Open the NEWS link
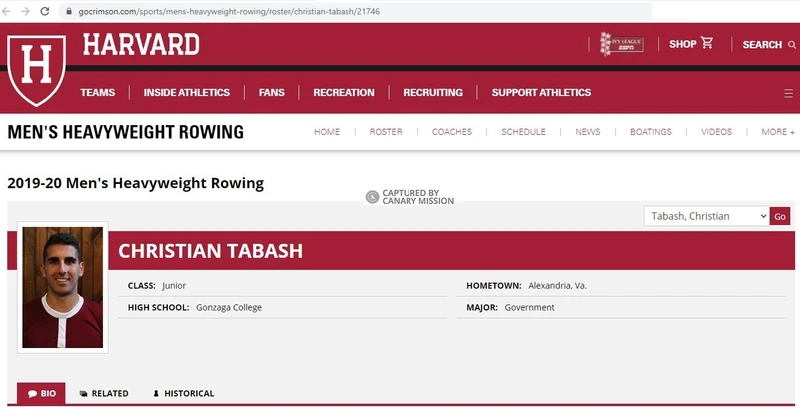The width and height of the screenshot is (800, 412). click(x=588, y=132)
